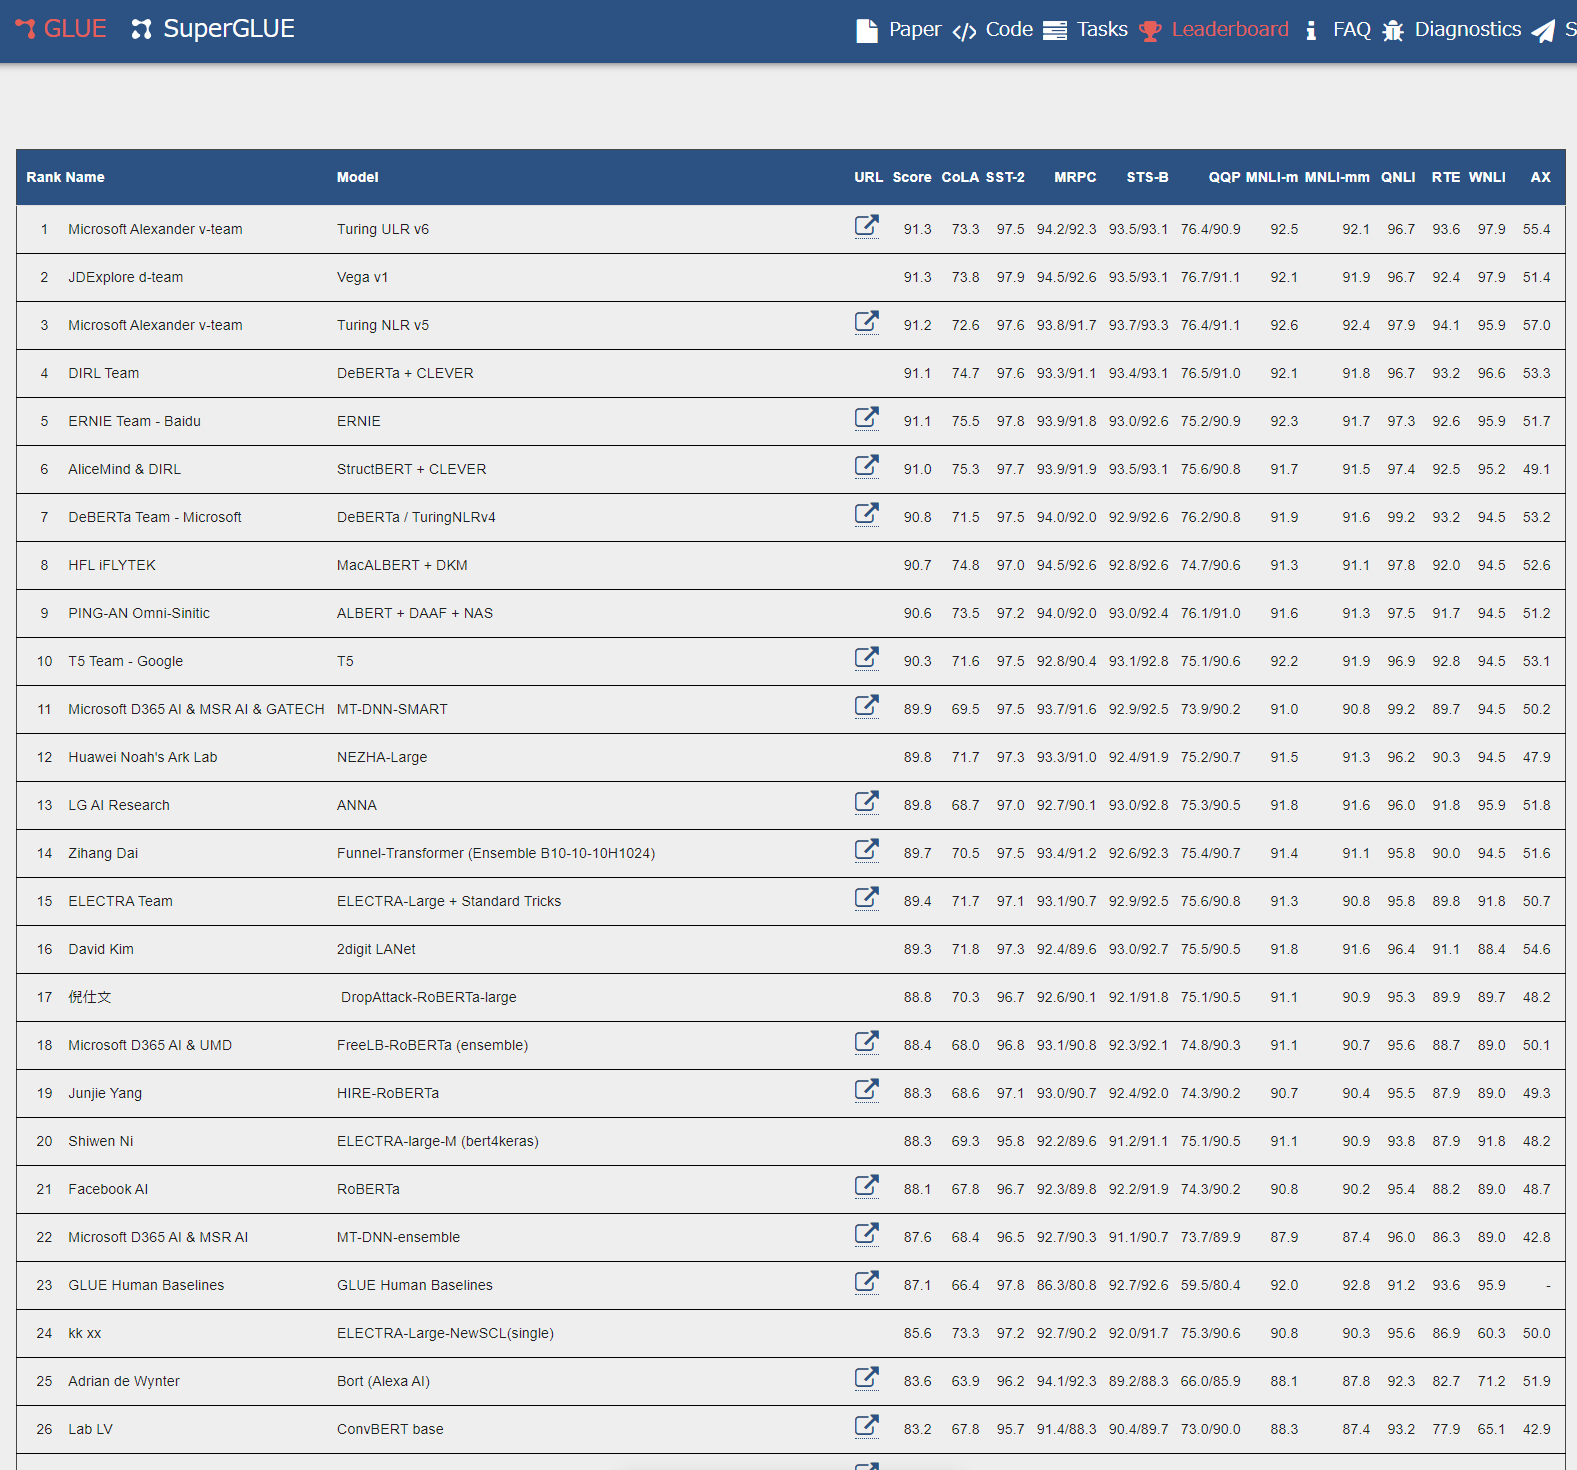Open Bort (Alexa AI) URL icon
1577x1470 pixels.
(867, 1378)
